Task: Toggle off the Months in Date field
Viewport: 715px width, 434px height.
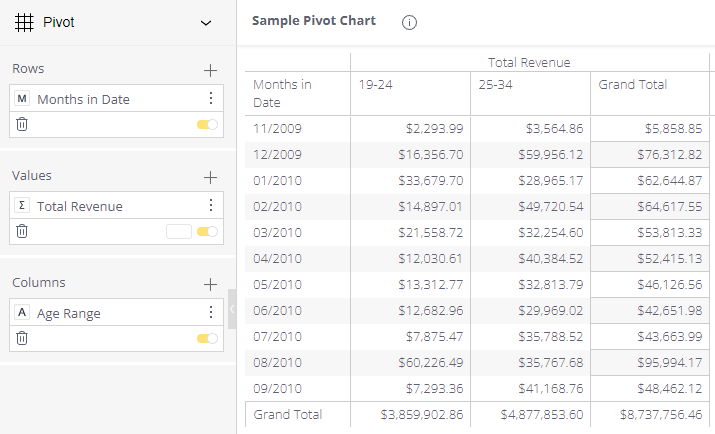Action: point(207,124)
